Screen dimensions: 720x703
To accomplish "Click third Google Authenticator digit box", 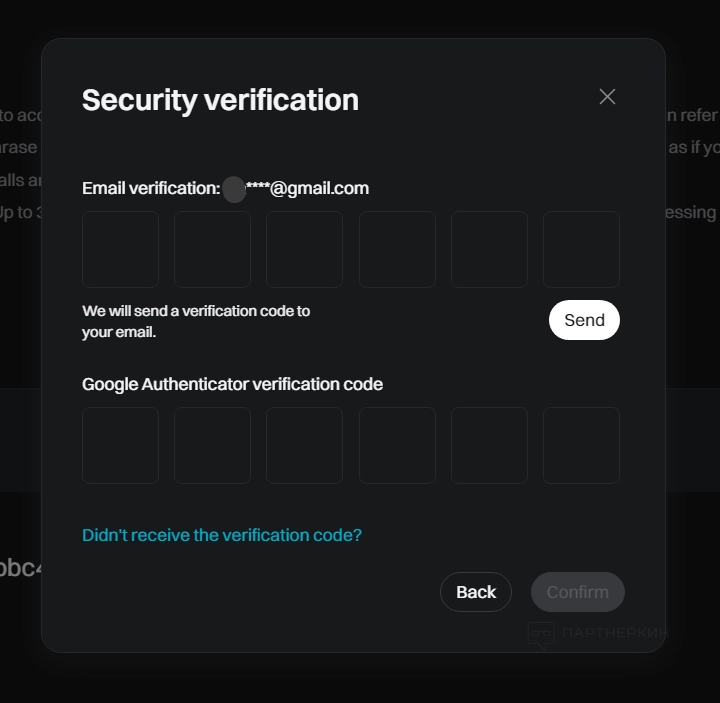I will point(304,445).
